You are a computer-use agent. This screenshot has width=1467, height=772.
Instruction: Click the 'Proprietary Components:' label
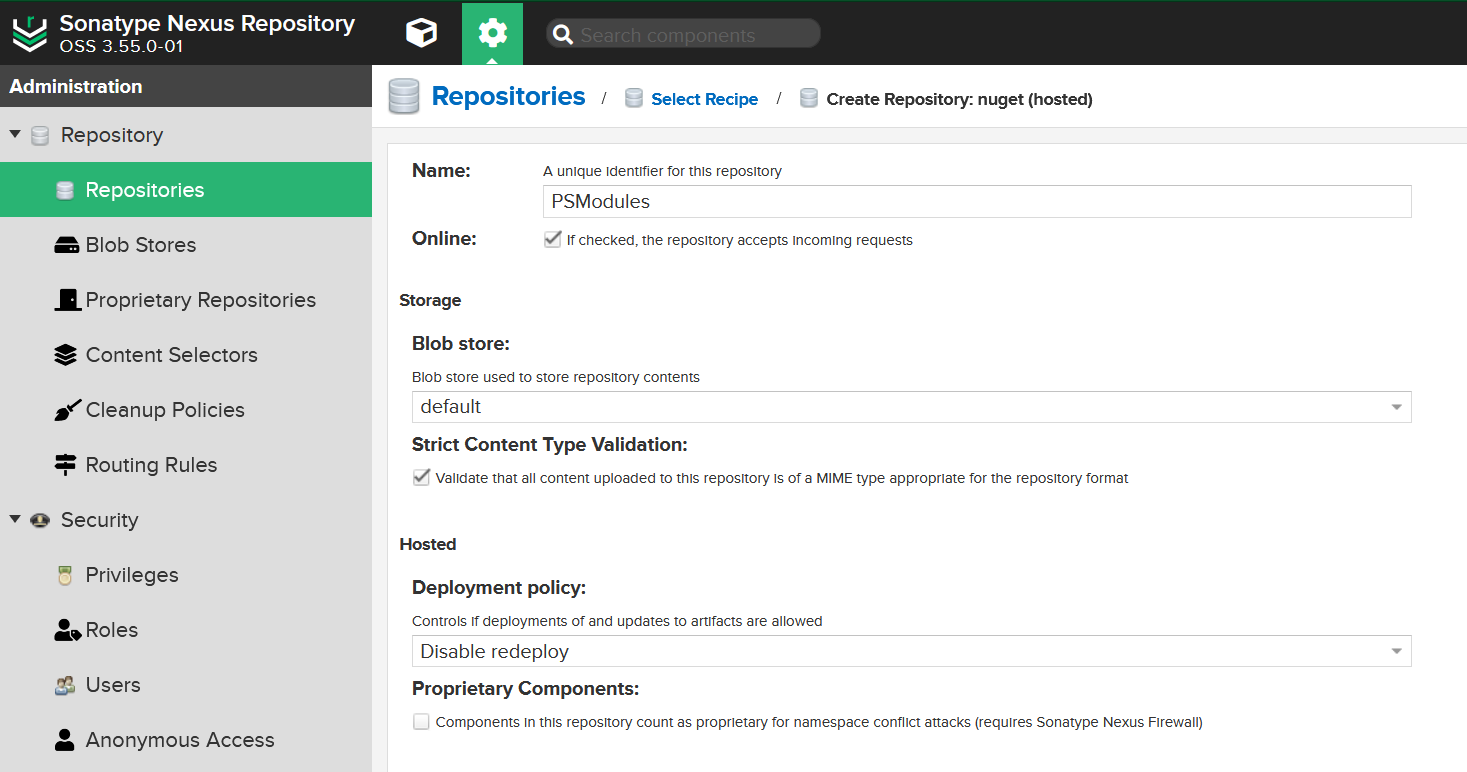[525, 688]
